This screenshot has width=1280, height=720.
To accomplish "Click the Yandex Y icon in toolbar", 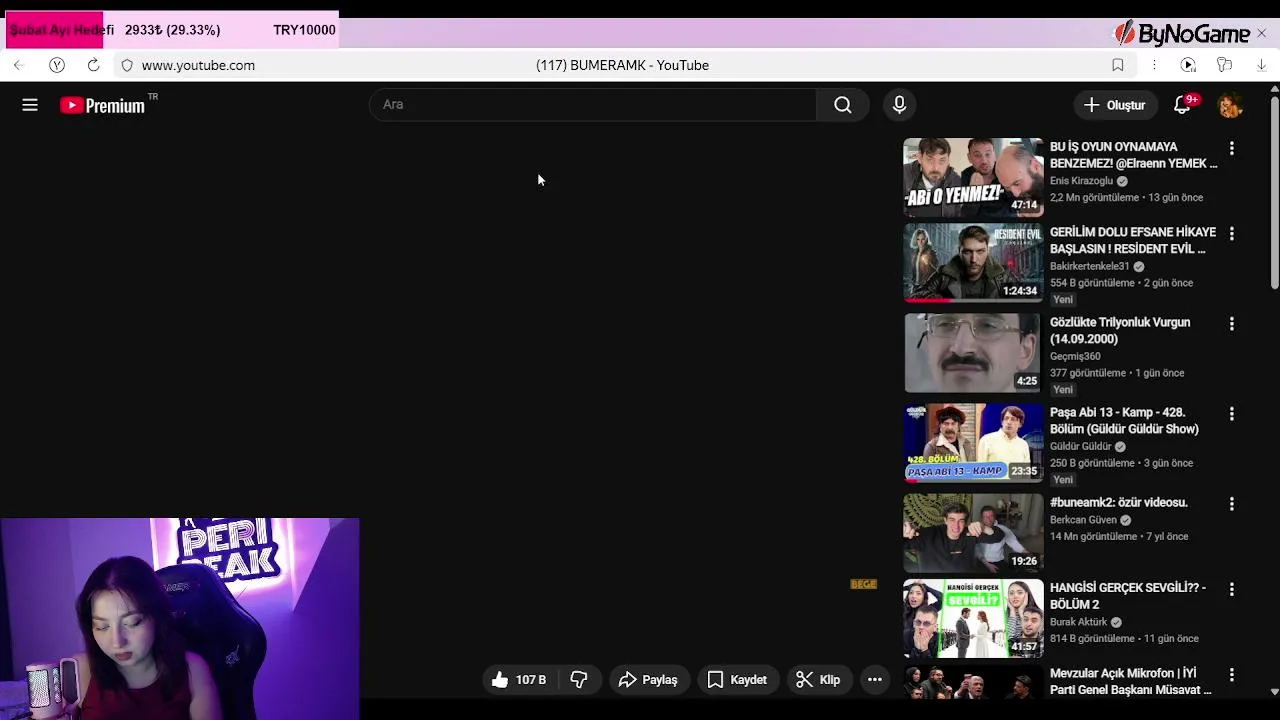I will pyautogui.click(x=57, y=65).
